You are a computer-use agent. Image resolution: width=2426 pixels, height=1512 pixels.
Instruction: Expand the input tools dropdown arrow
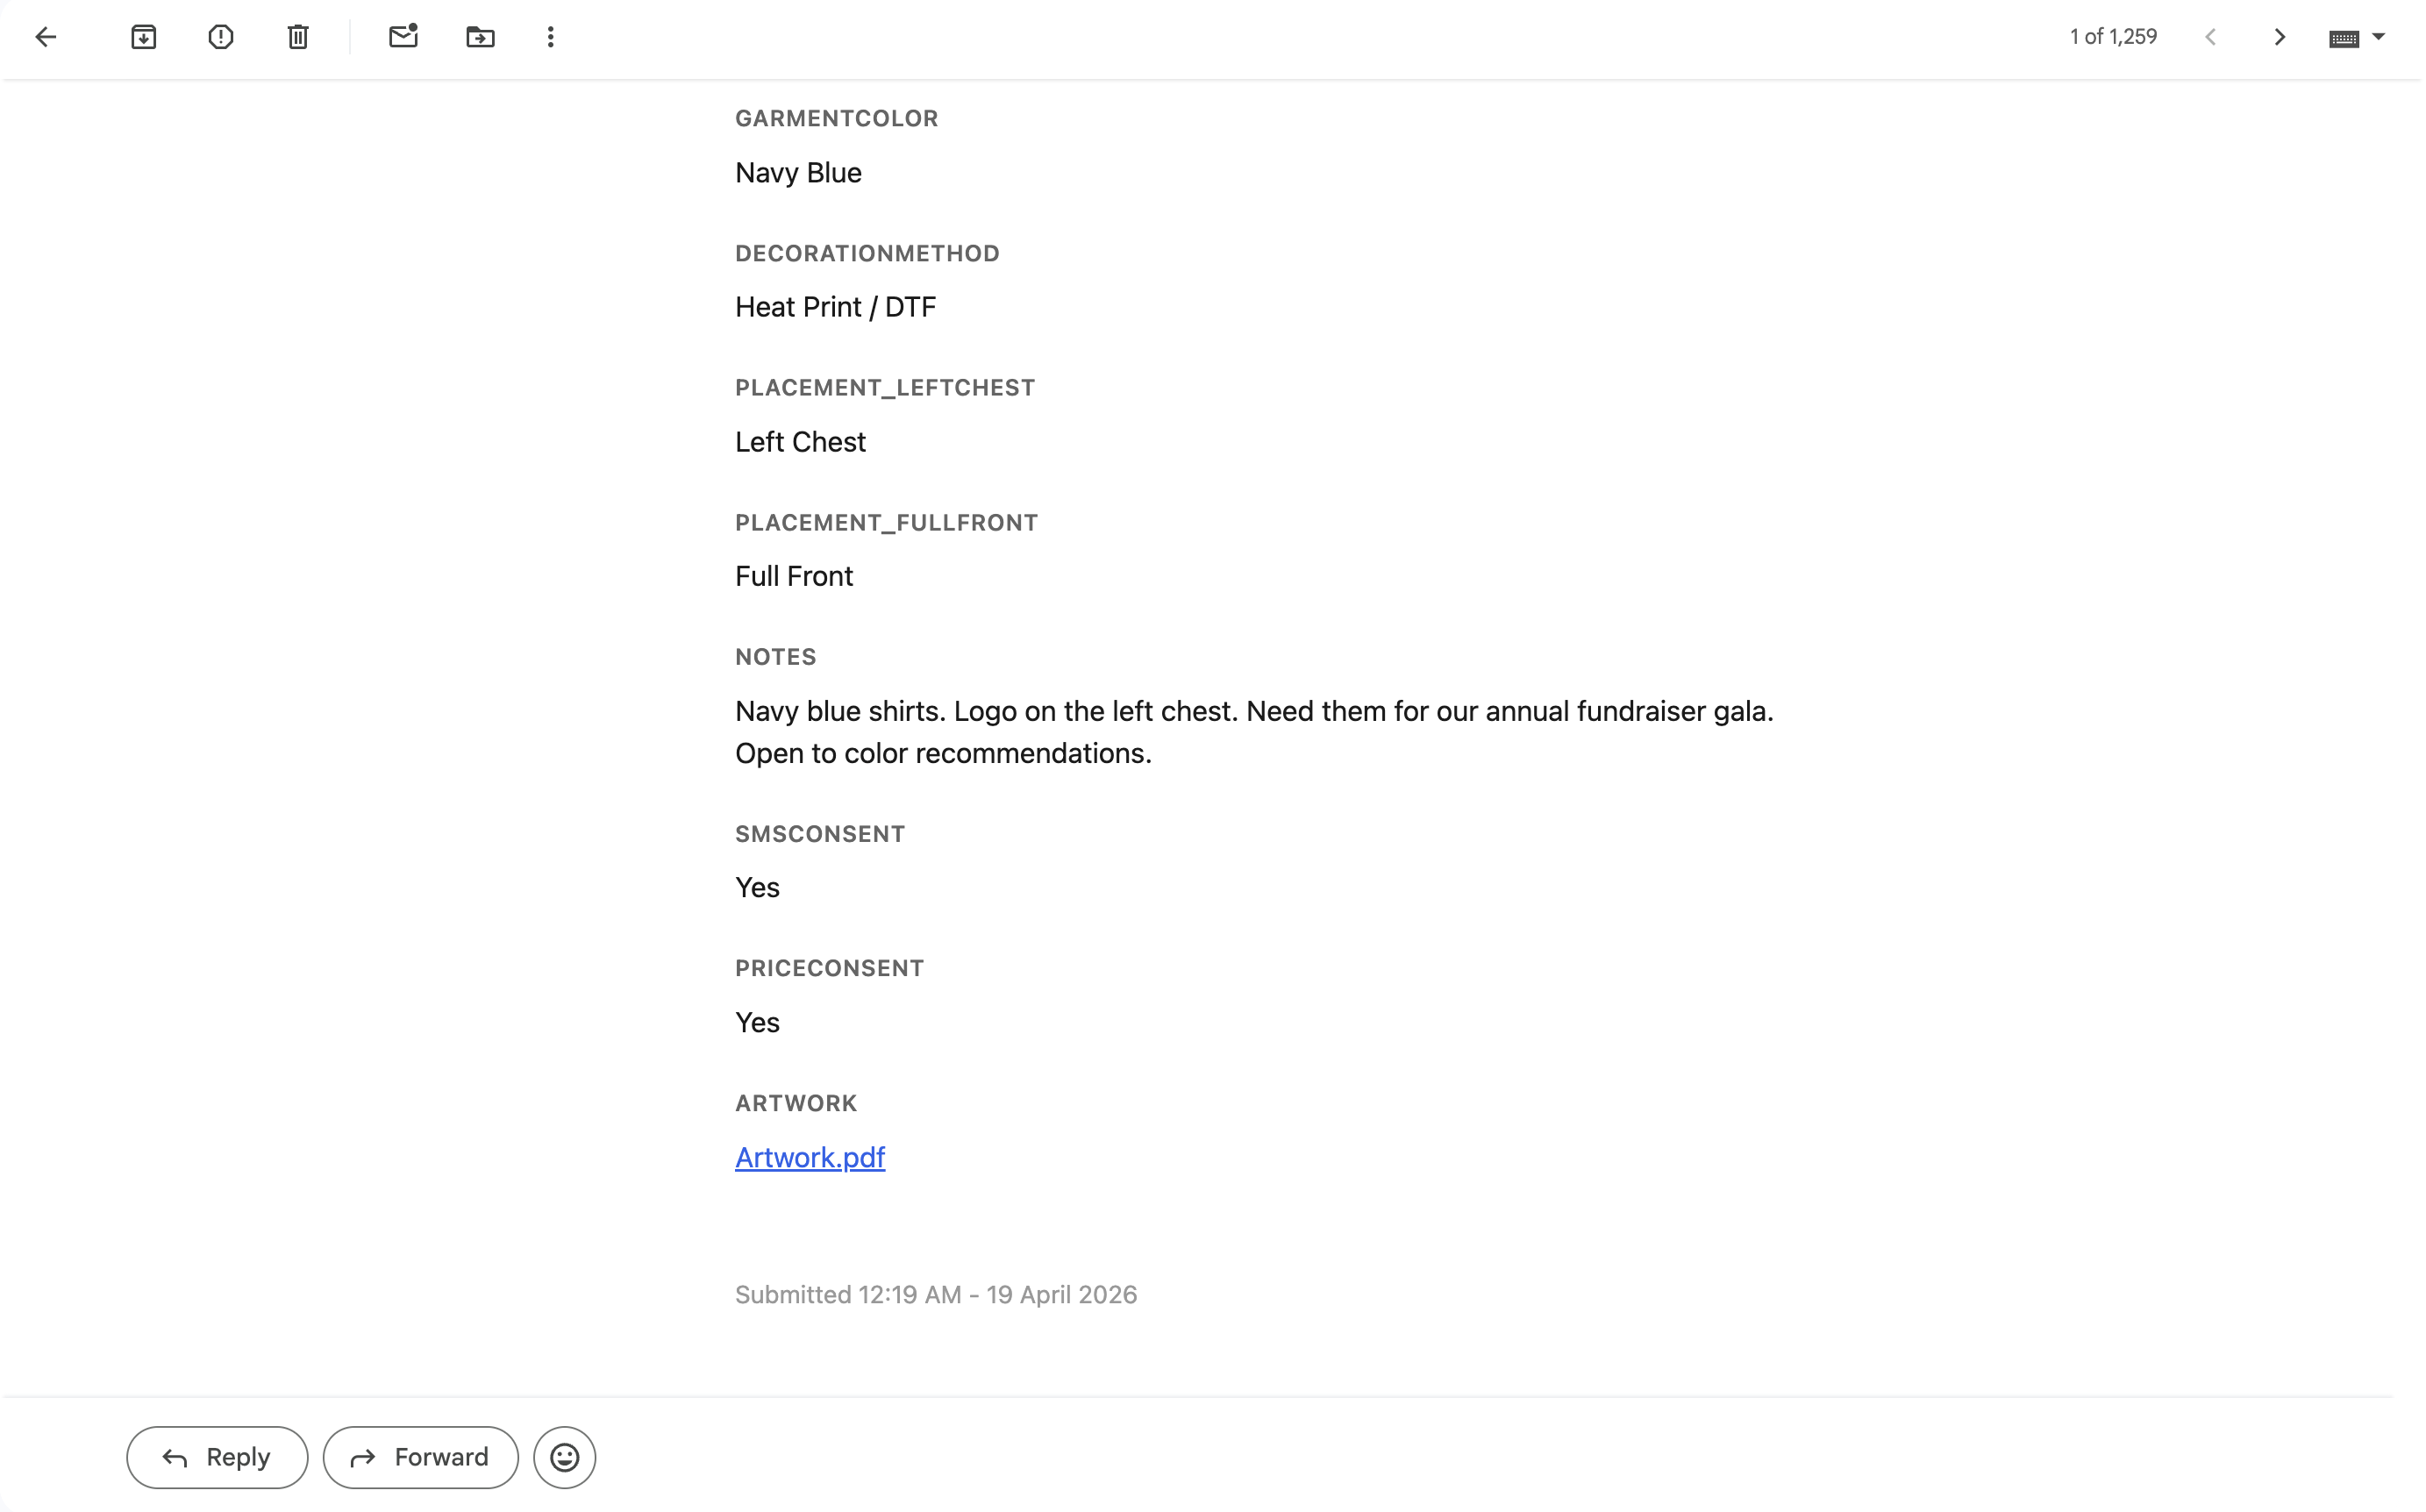pyautogui.click(x=2379, y=37)
